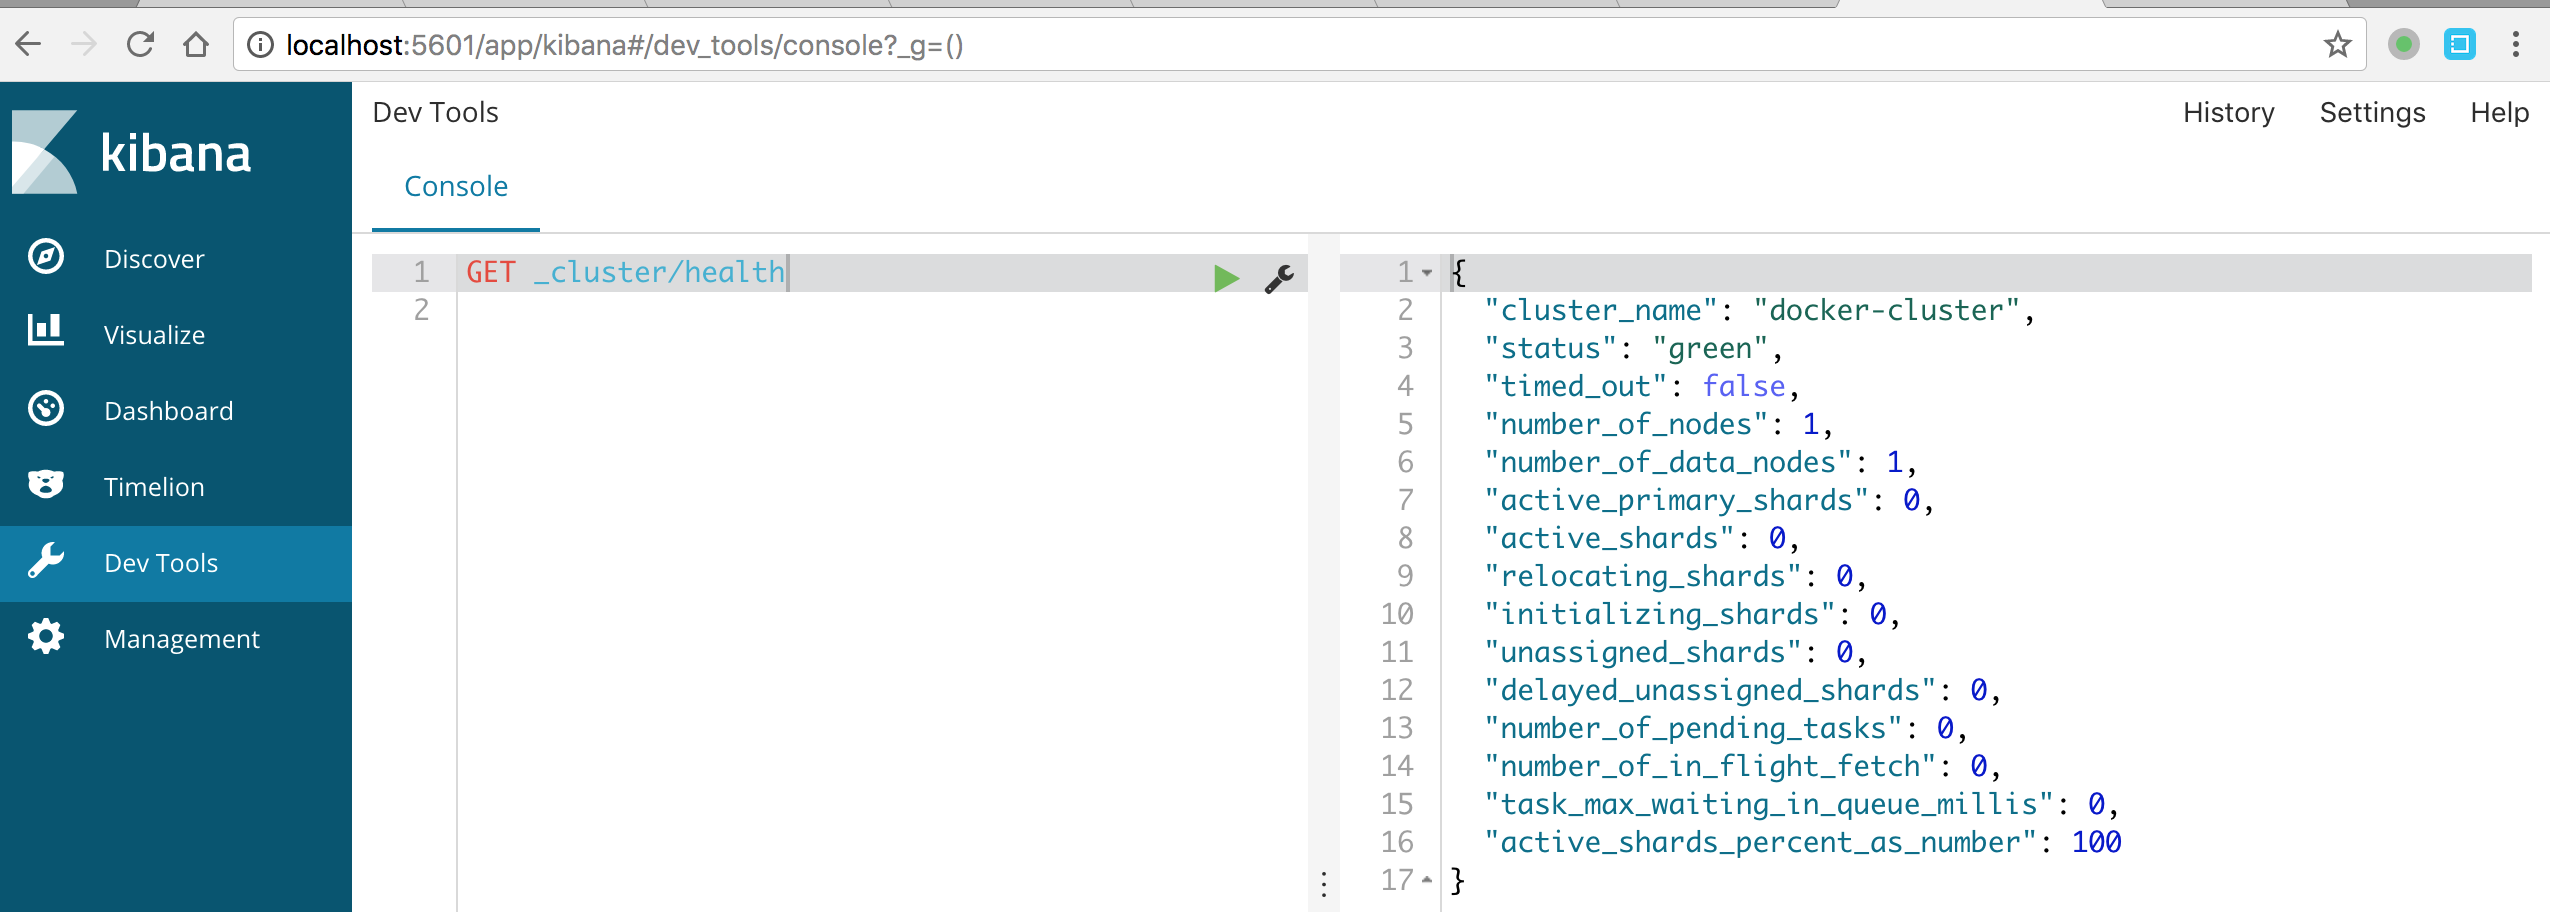Screen dimensions: 2550x912
Task: Open console Settings
Action: click(x=2372, y=113)
